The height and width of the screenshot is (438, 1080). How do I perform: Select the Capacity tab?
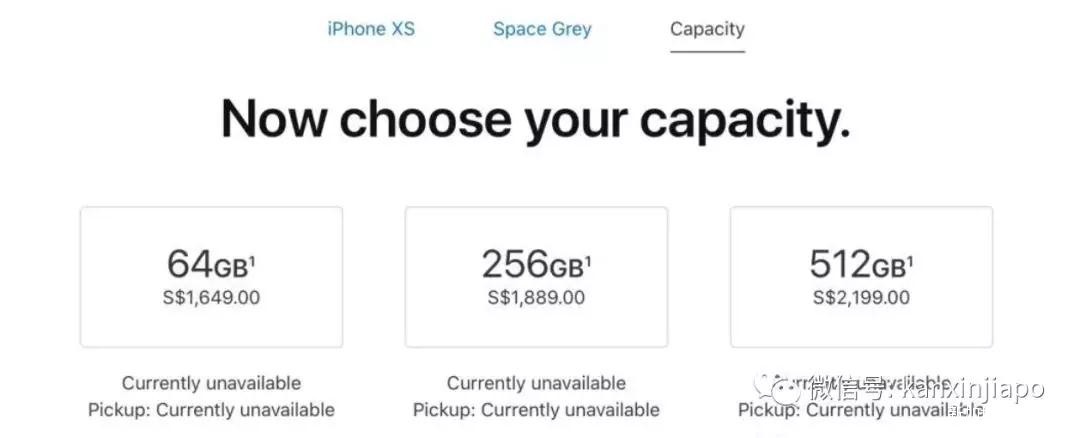coord(707,29)
